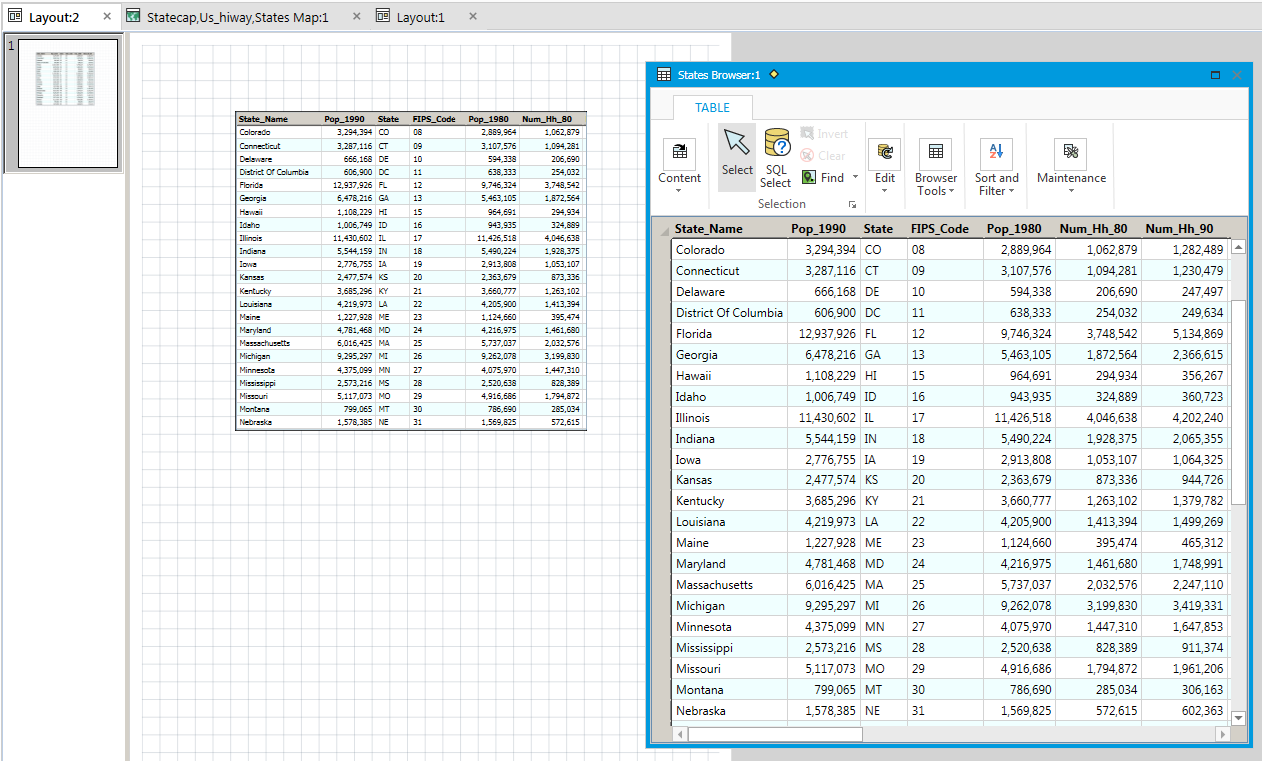Click the pin diamond on States Browser titlebar
This screenshot has width=1262, height=761.
click(x=771, y=74)
